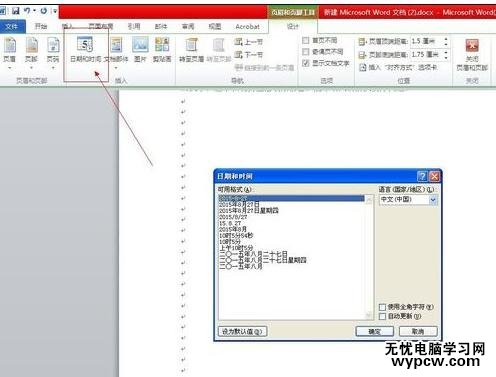Select format "2015年8月27日星期四"
This screenshot has width=496, height=377.
(x=249, y=210)
